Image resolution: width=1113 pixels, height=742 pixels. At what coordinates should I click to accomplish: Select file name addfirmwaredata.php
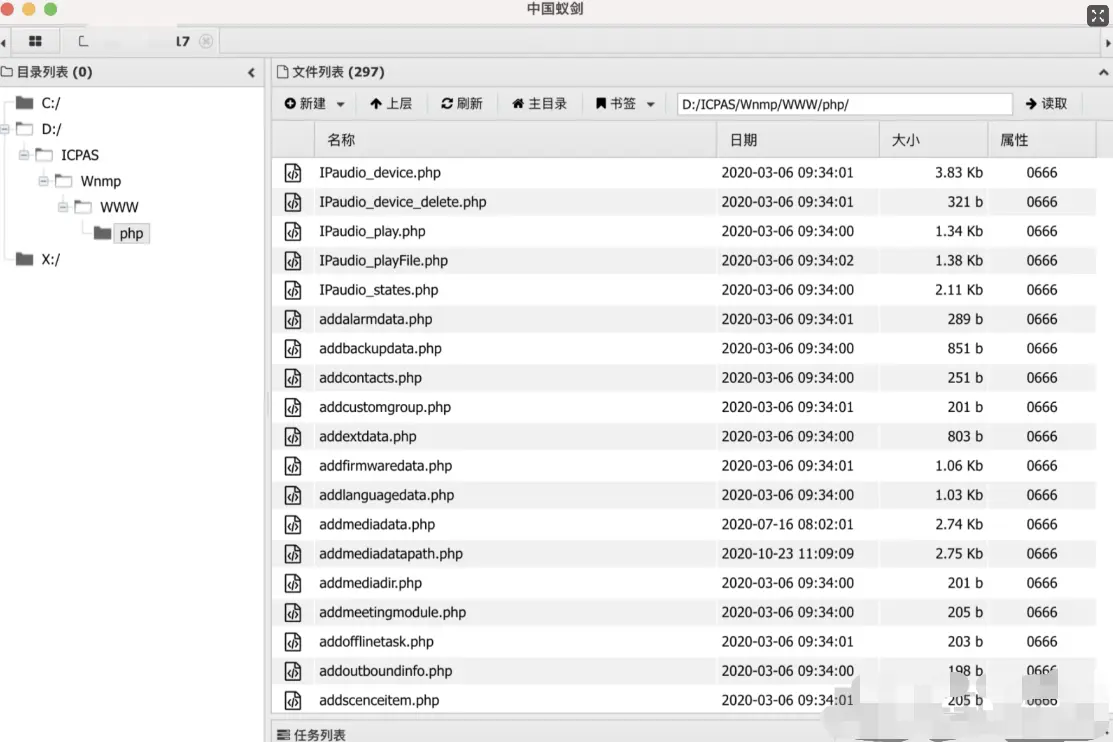(x=385, y=466)
